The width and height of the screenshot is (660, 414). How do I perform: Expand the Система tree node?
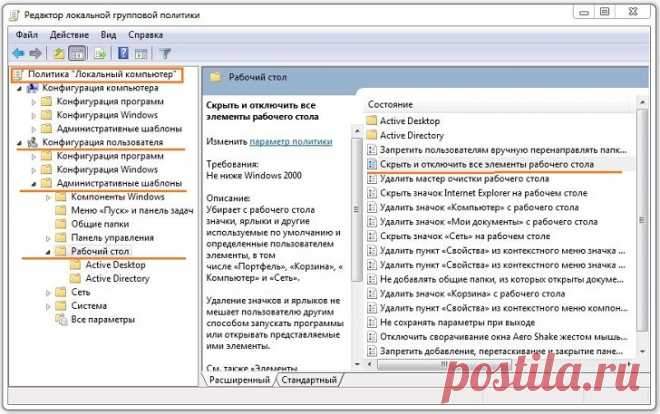tap(48, 306)
